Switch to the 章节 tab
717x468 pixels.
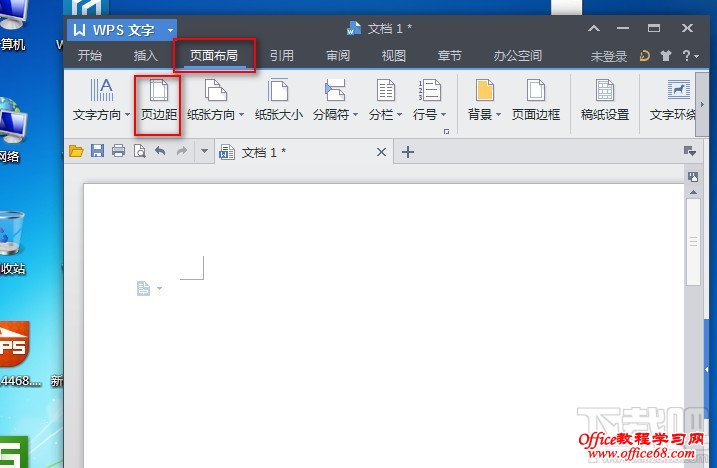pyautogui.click(x=449, y=56)
